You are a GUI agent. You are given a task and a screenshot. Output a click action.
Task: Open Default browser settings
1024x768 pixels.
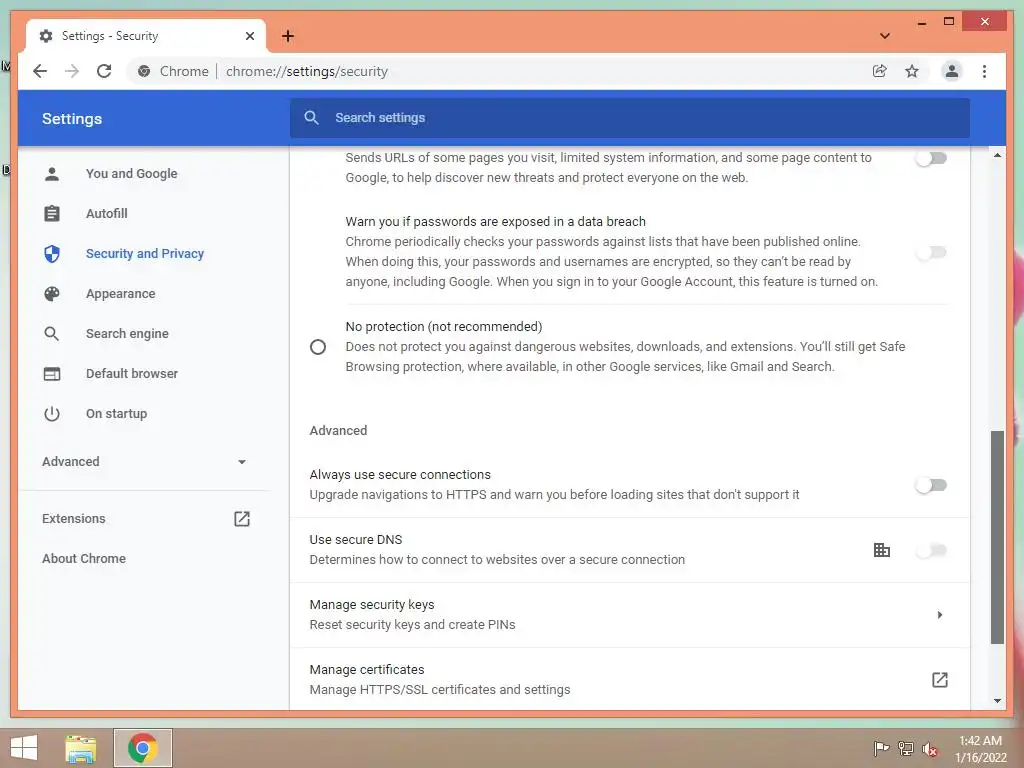coord(131,374)
